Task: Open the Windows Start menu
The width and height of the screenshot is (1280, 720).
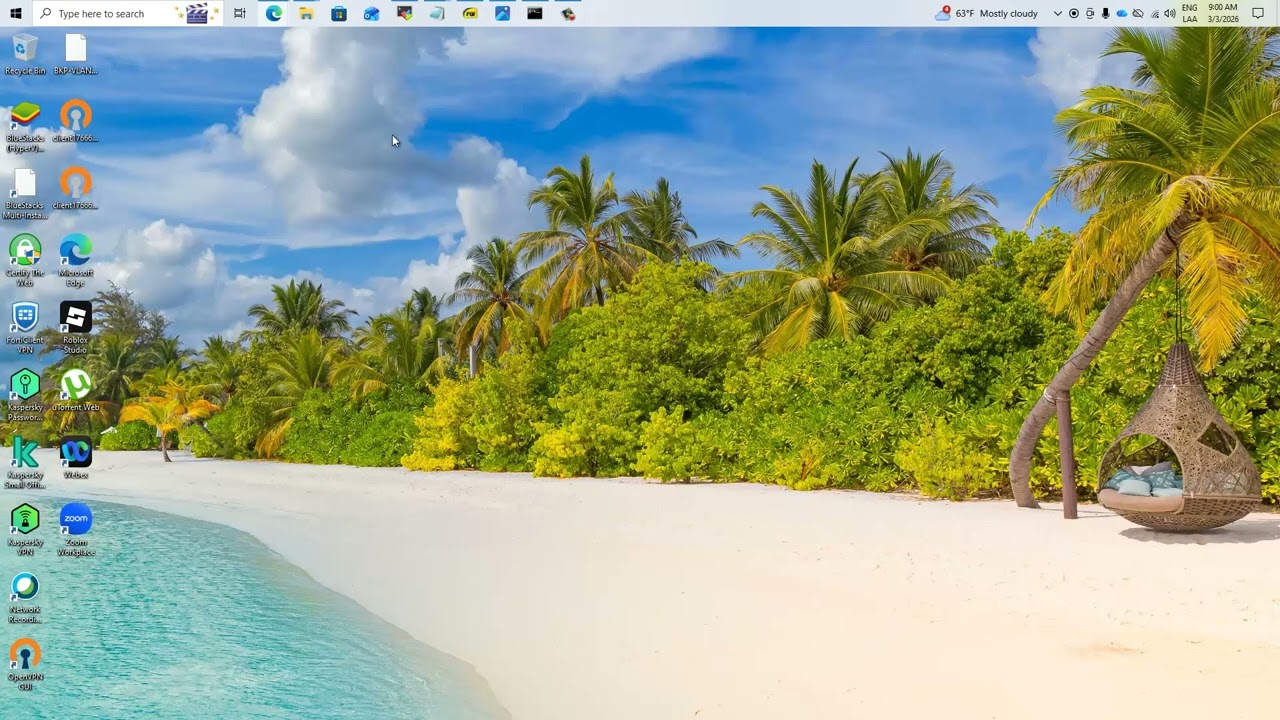Action: [15, 13]
